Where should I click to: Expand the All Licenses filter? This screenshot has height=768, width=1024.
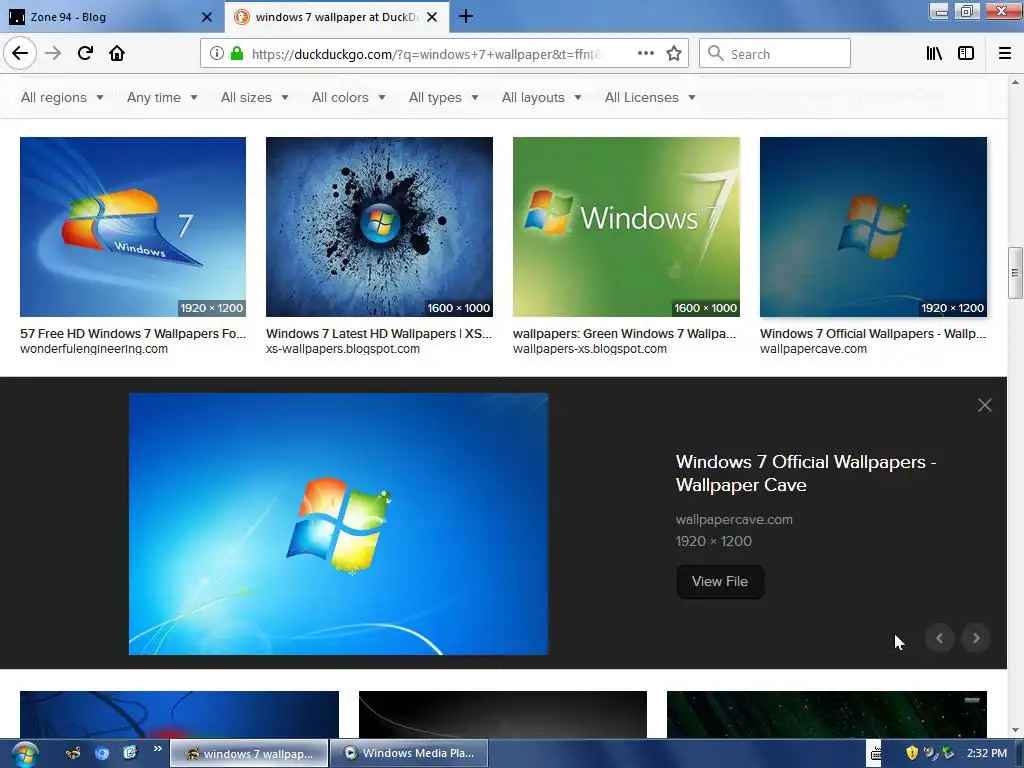[650, 97]
